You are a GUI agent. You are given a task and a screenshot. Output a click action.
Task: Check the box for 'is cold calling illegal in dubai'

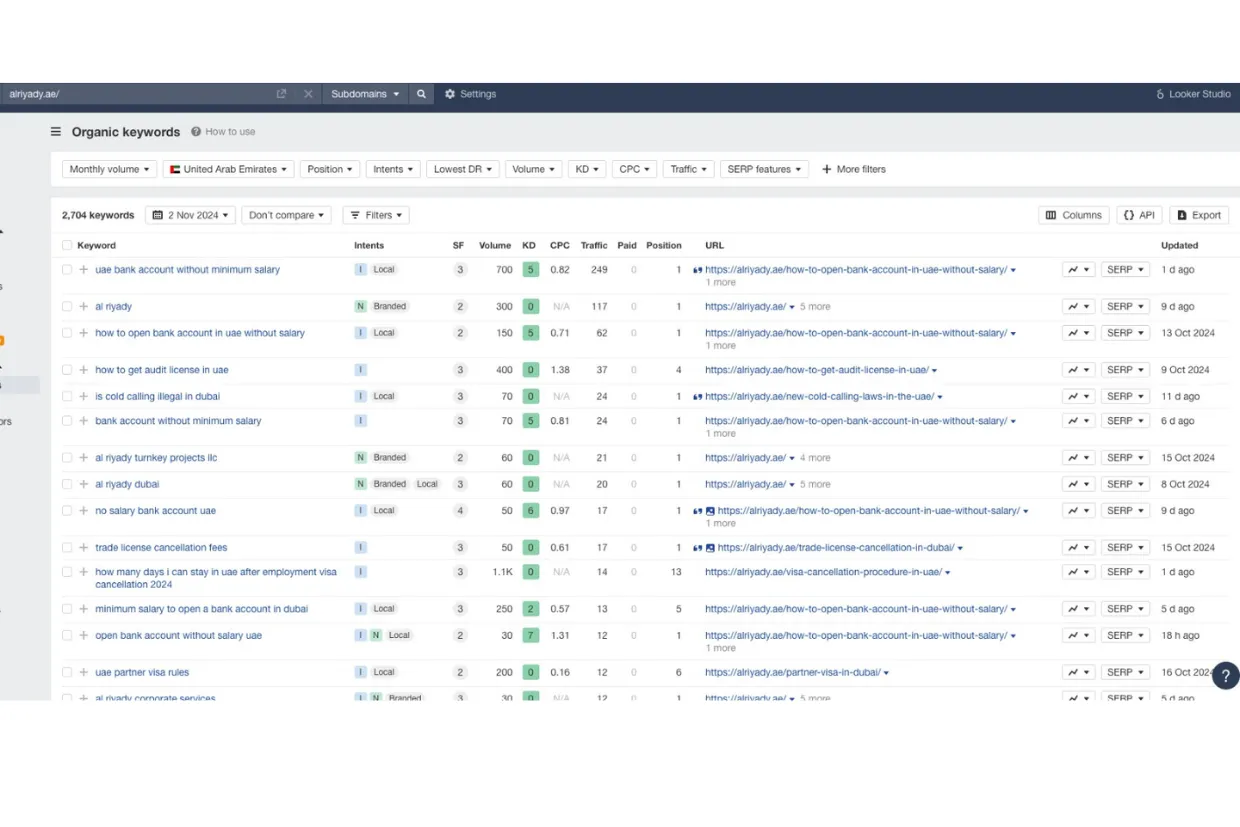coord(67,397)
